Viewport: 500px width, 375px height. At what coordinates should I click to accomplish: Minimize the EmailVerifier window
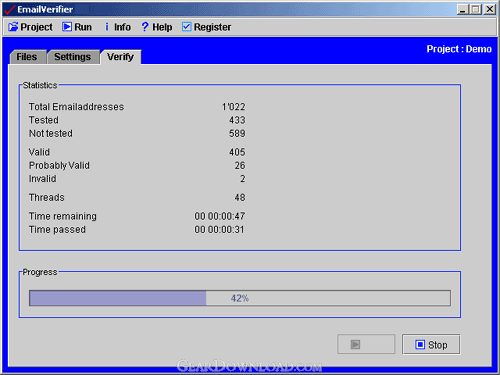click(x=463, y=9)
